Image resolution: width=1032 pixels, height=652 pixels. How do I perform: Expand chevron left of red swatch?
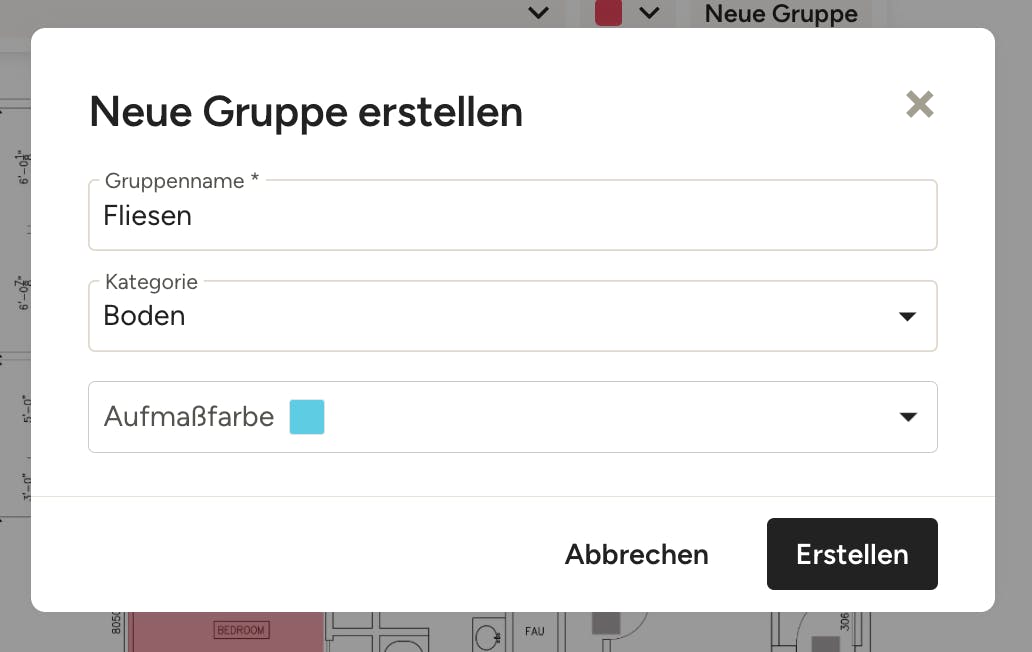coord(538,13)
